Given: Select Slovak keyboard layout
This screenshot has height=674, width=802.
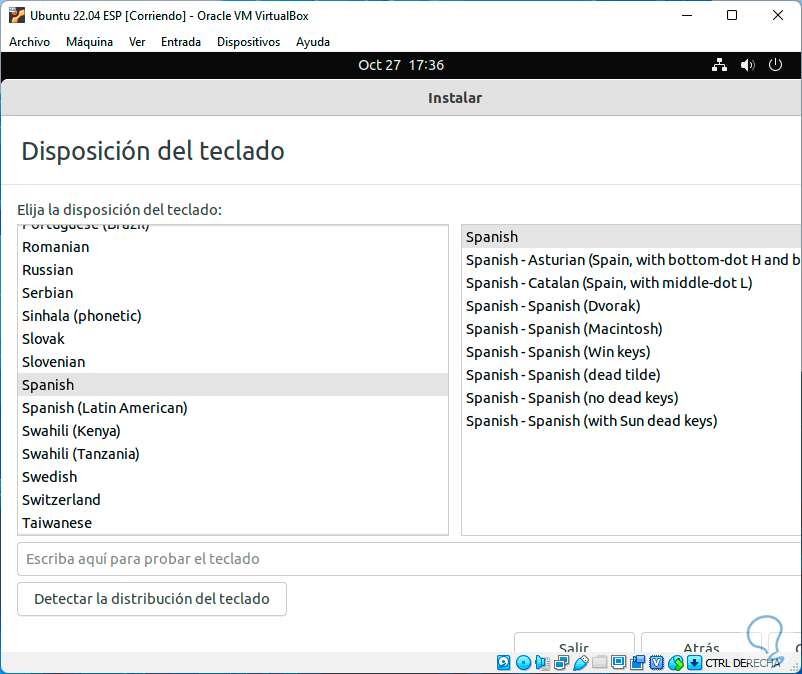Looking at the screenshot, I should tap(233, 339).
